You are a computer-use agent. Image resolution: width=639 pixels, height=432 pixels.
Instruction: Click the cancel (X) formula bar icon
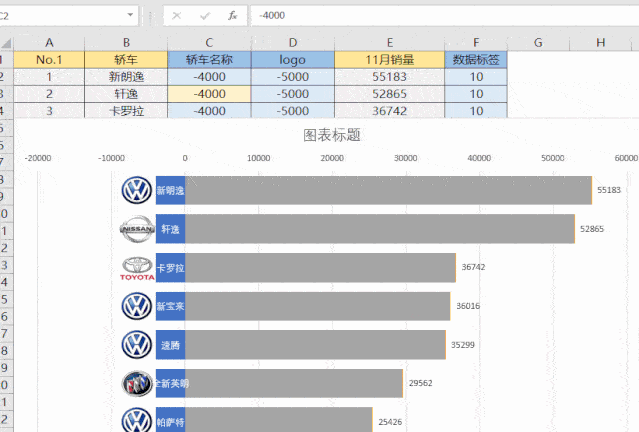click(x=176, y=15)
